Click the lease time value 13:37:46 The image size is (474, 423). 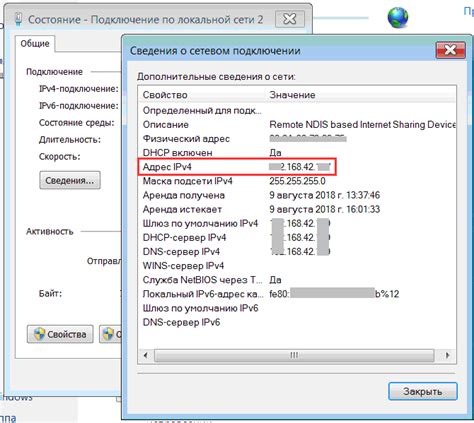pyautogui.click(x=363, y=195)
